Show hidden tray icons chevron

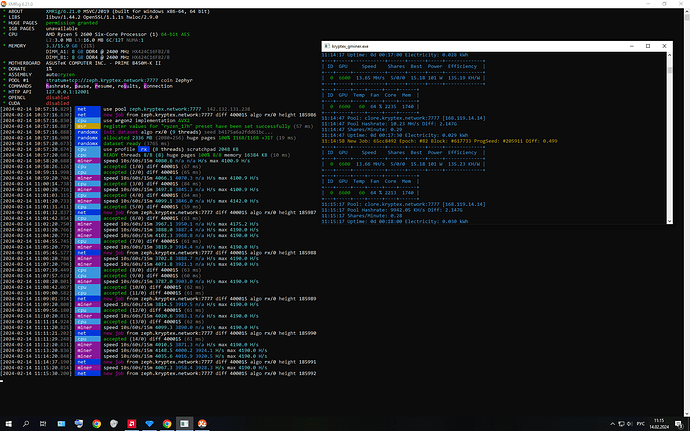click(613, 424)
